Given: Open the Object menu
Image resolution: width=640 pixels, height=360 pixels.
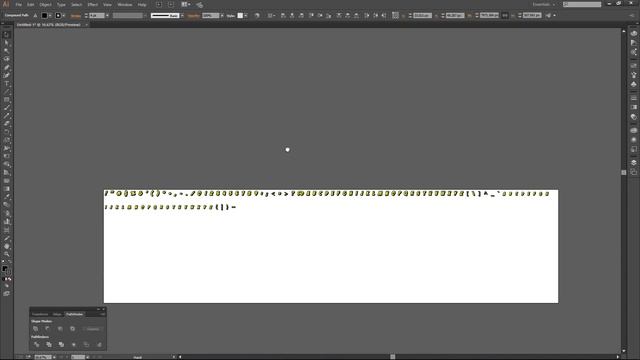Looking at the screenshot, I should click(45, 4).
